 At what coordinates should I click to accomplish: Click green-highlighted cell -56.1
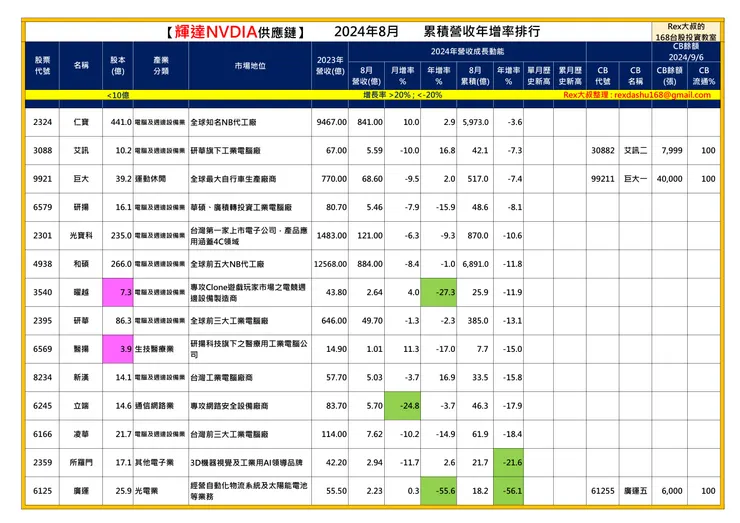point(508,491)
